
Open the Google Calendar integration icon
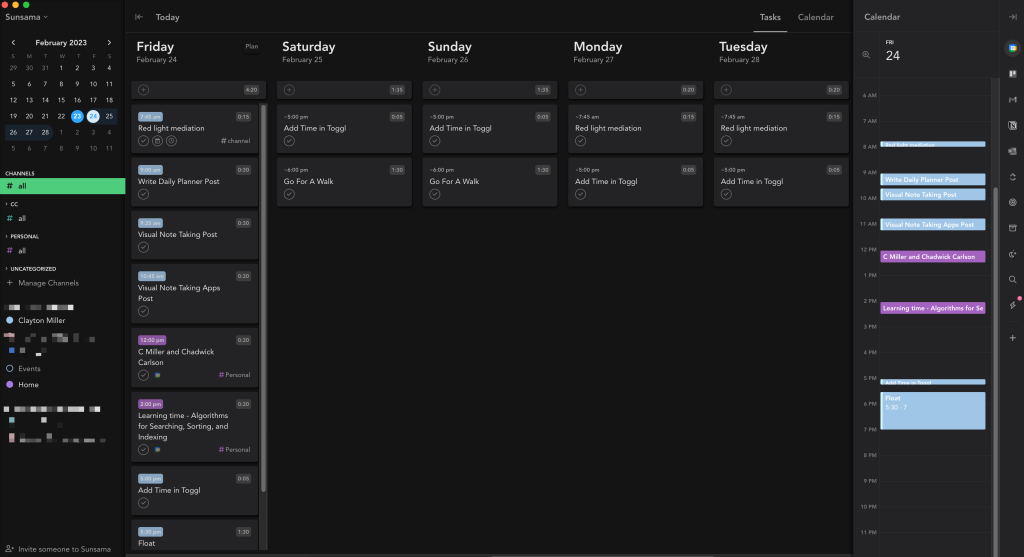point(1012,47)
